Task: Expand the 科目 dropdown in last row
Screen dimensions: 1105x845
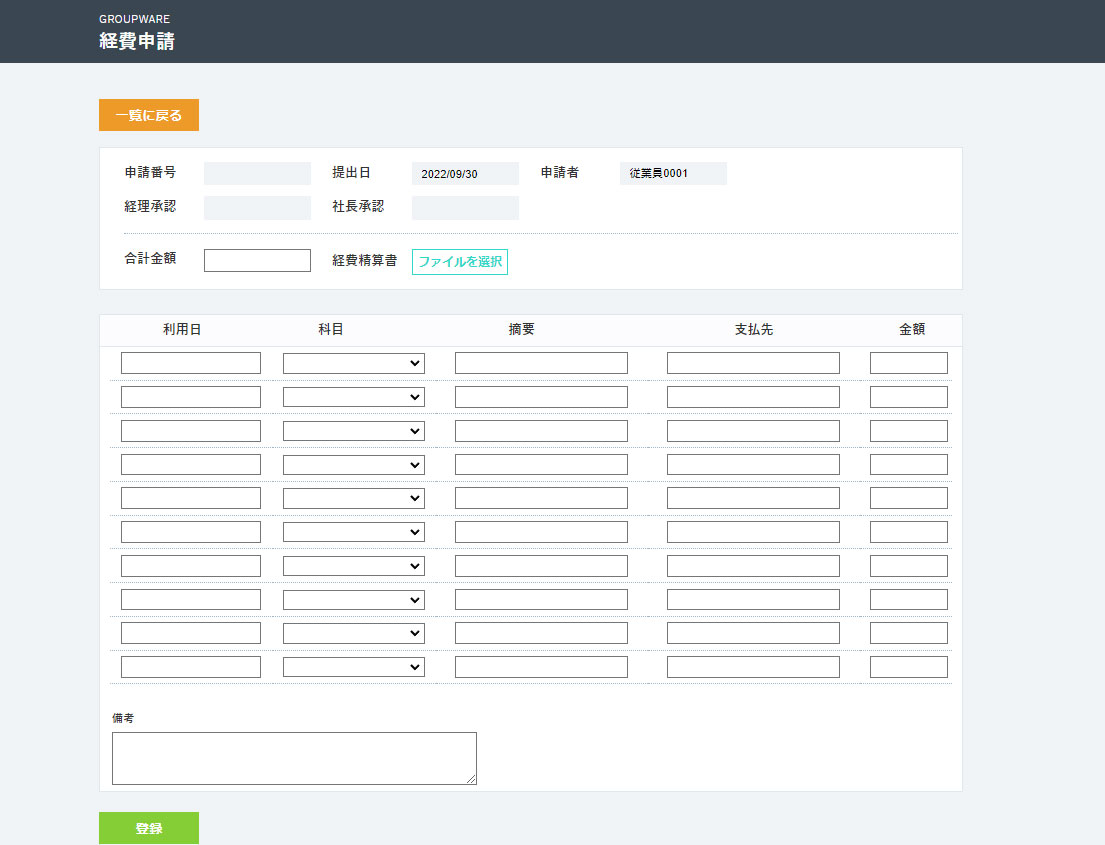Action: 353,667
